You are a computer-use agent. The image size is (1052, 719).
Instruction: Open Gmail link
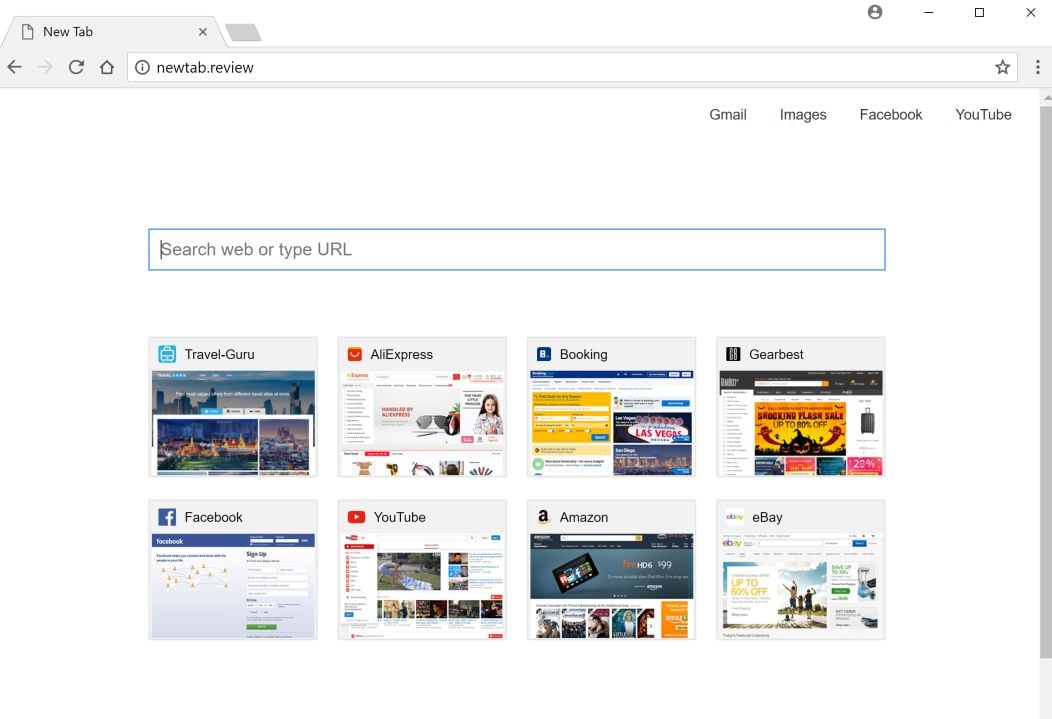(727, 114)
